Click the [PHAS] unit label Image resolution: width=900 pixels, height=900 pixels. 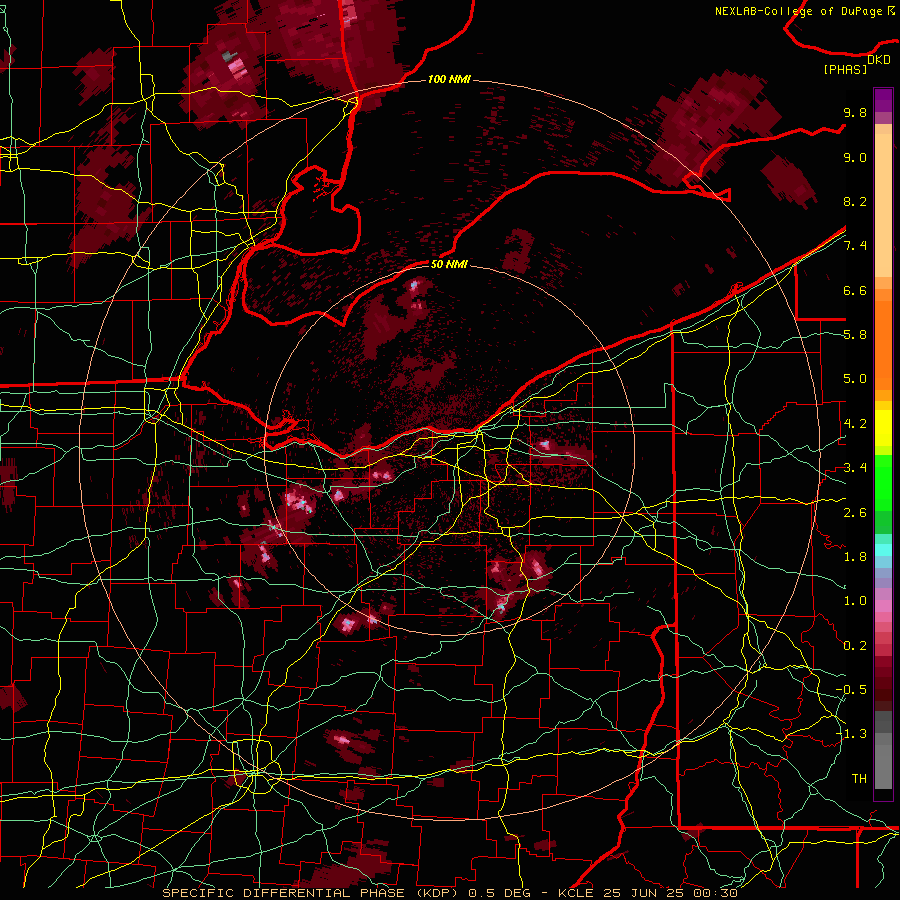[x=845, y=70]
